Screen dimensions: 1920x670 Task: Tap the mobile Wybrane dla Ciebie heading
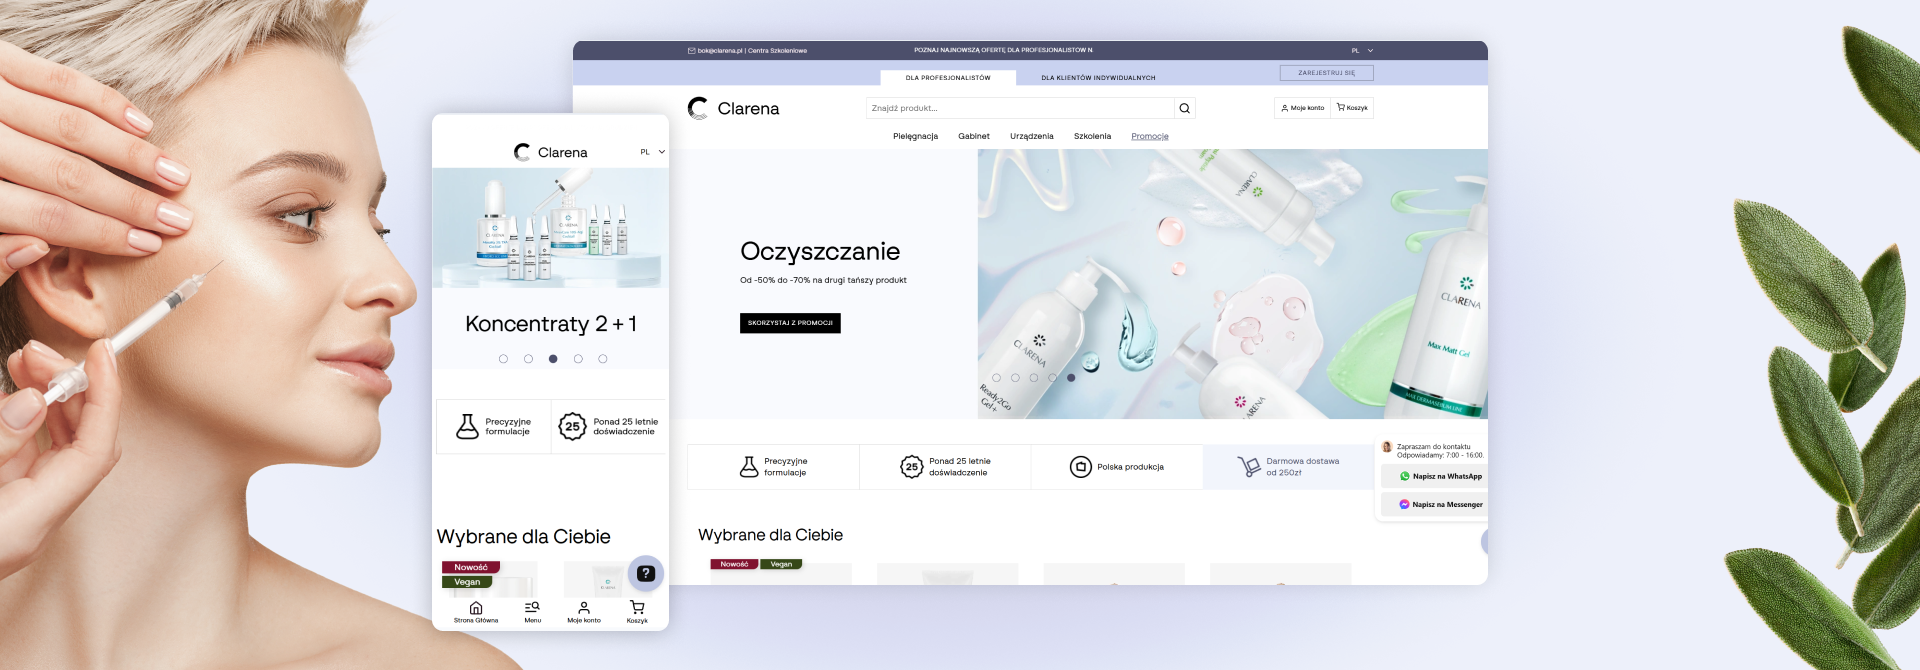(523, 537)
